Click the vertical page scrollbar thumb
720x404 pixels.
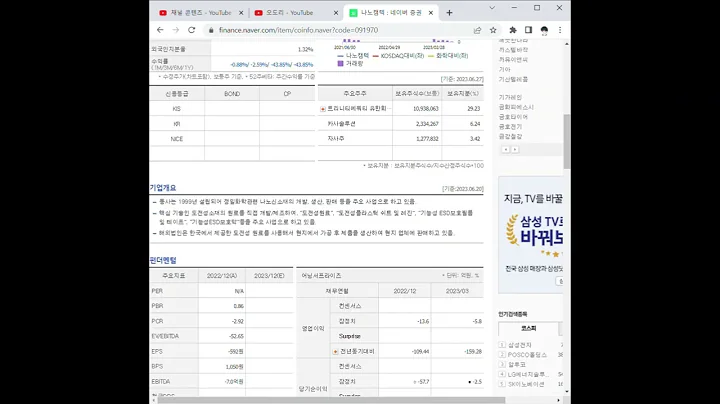pyautogui.click(x=567, y=141)
